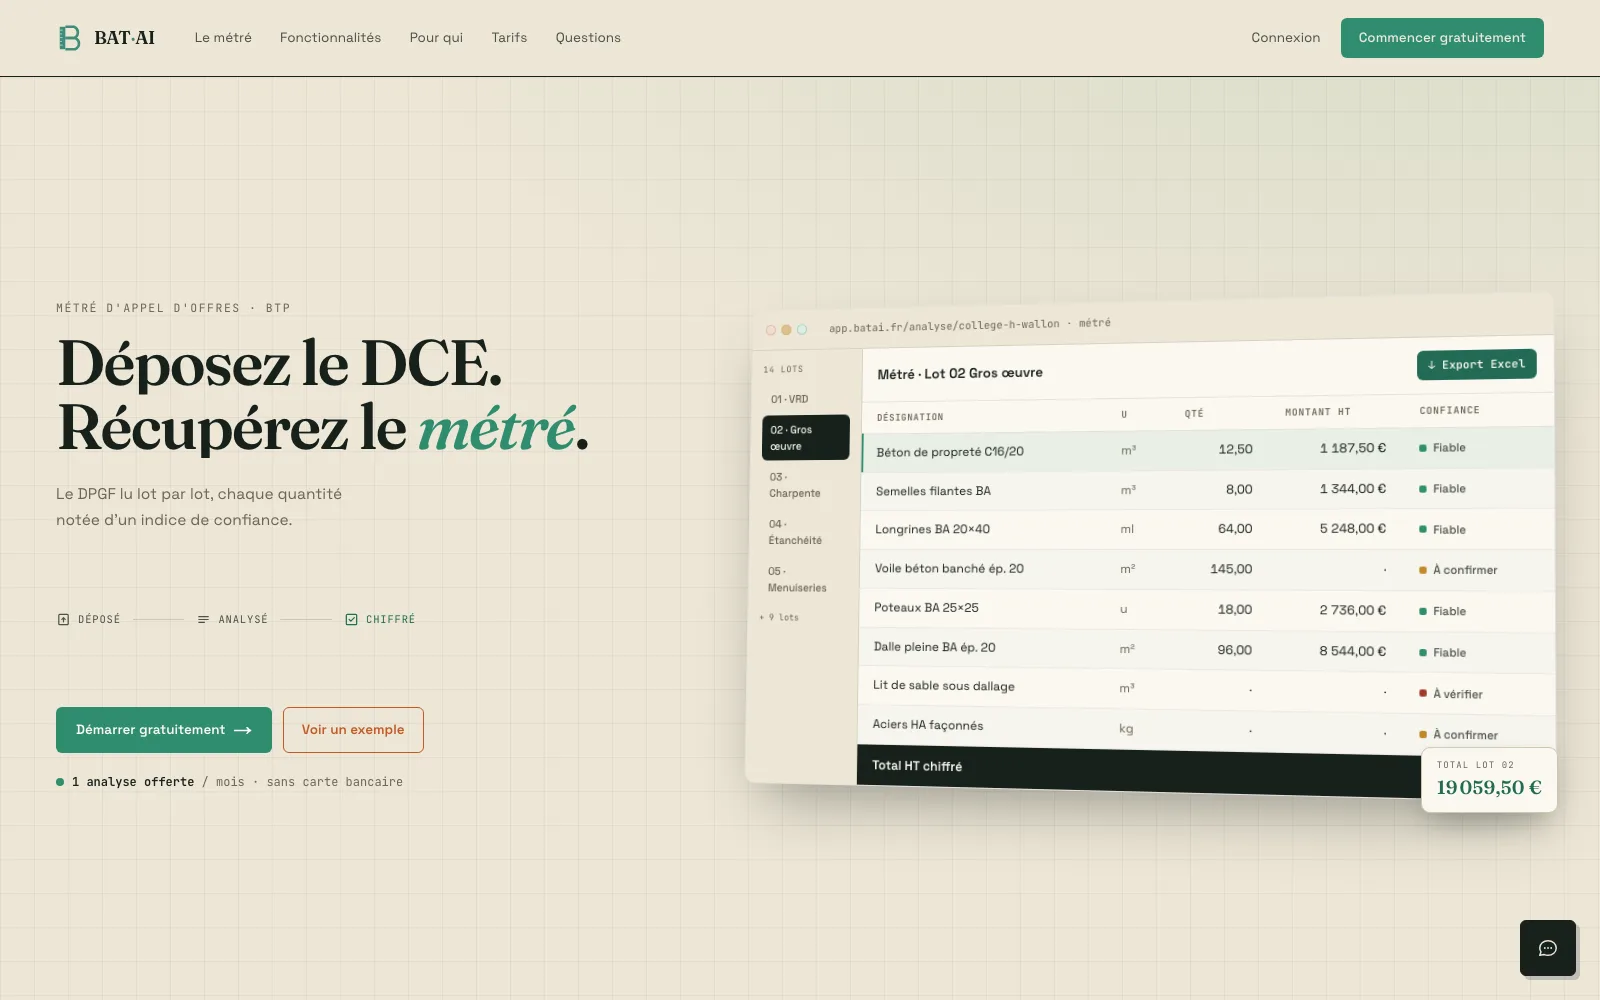Select lot 02 · Gros œuvre in sidebar
1600x1000 pixels.
coord(806,438)
